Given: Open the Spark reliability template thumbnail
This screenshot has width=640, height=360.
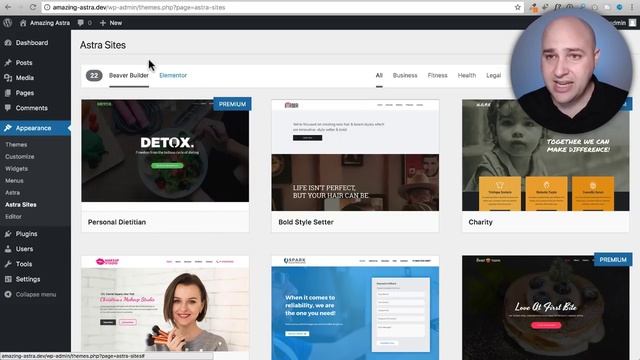Looking at the screenshot, I should click(x=355, y=308).
